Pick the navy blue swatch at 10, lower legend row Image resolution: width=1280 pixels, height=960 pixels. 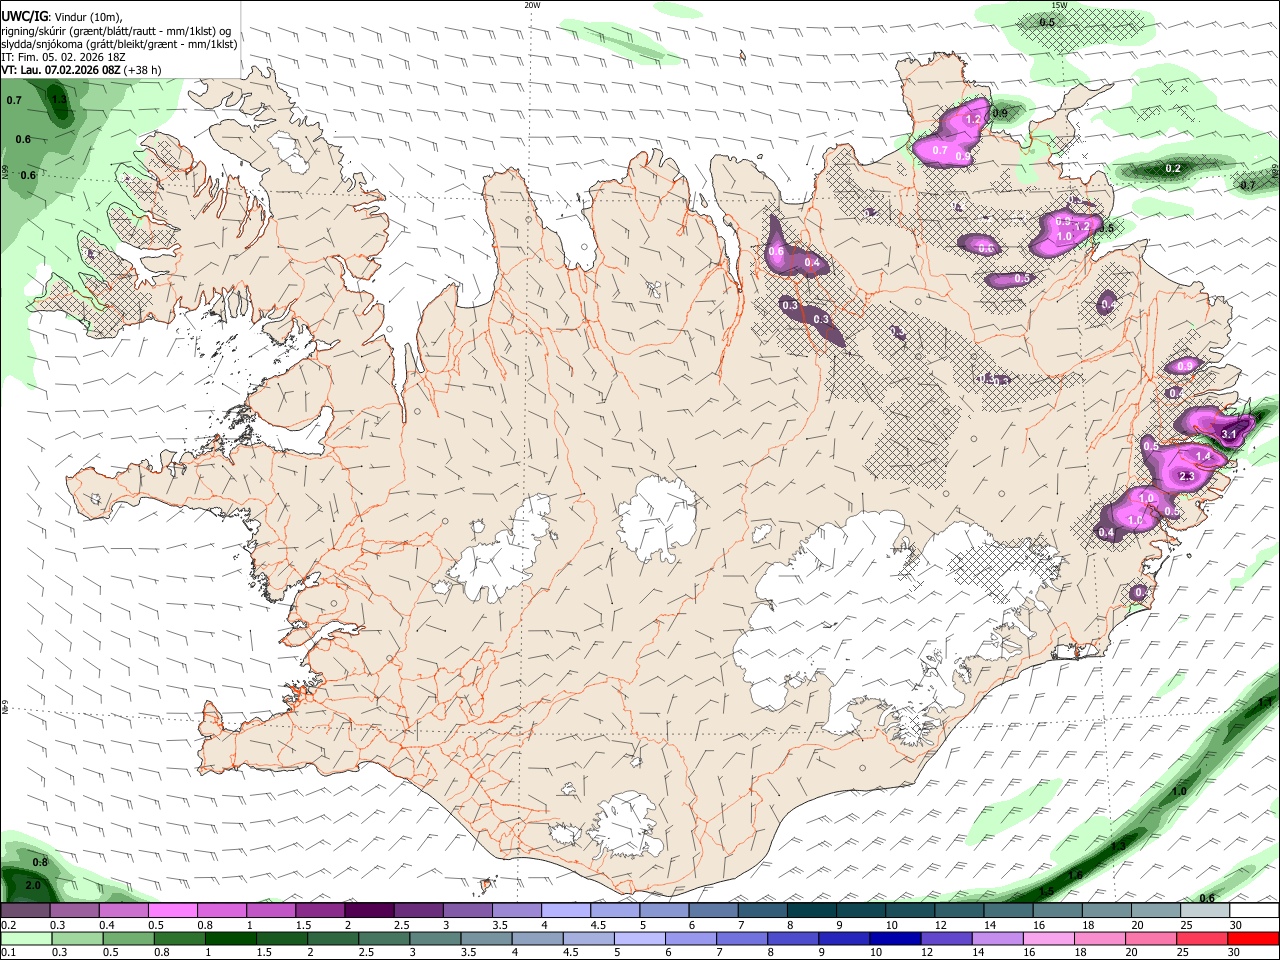[894, 939]
